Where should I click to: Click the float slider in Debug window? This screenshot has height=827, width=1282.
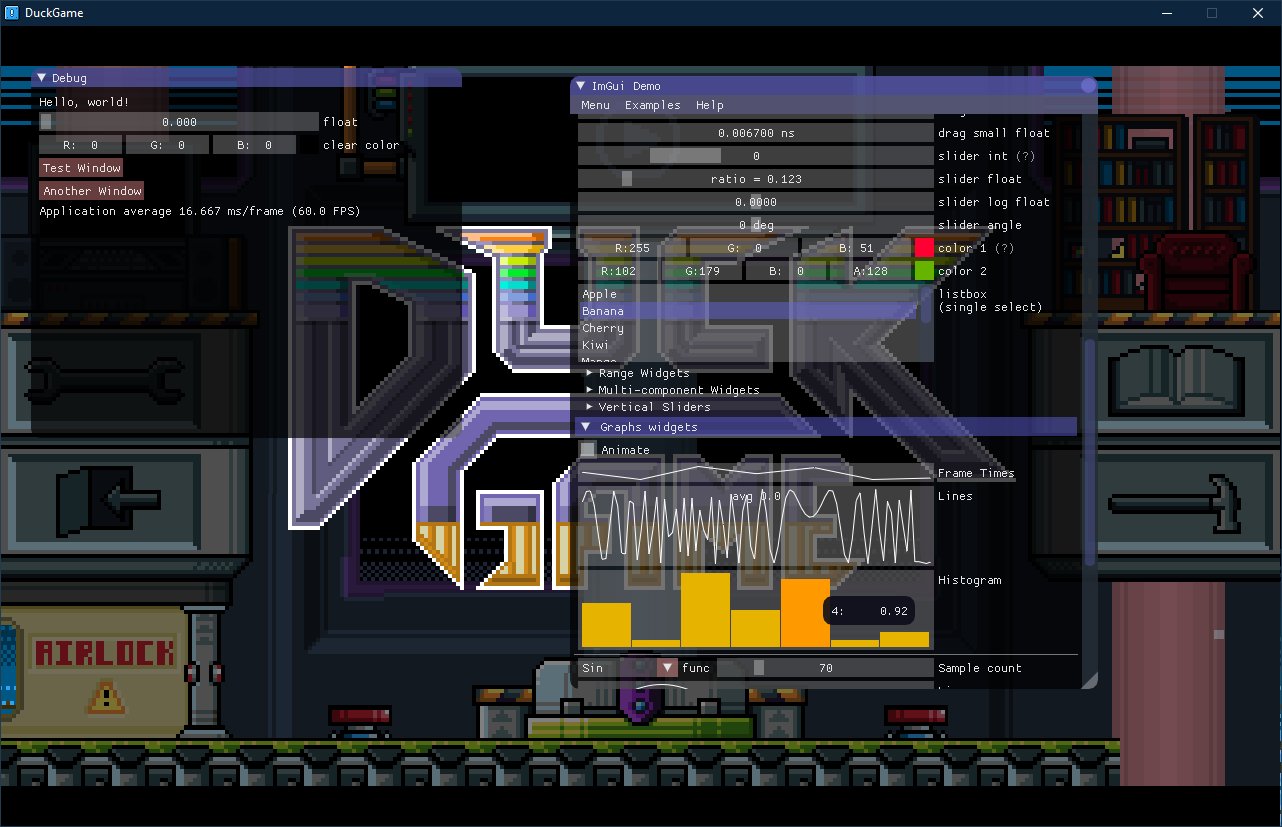178,122
